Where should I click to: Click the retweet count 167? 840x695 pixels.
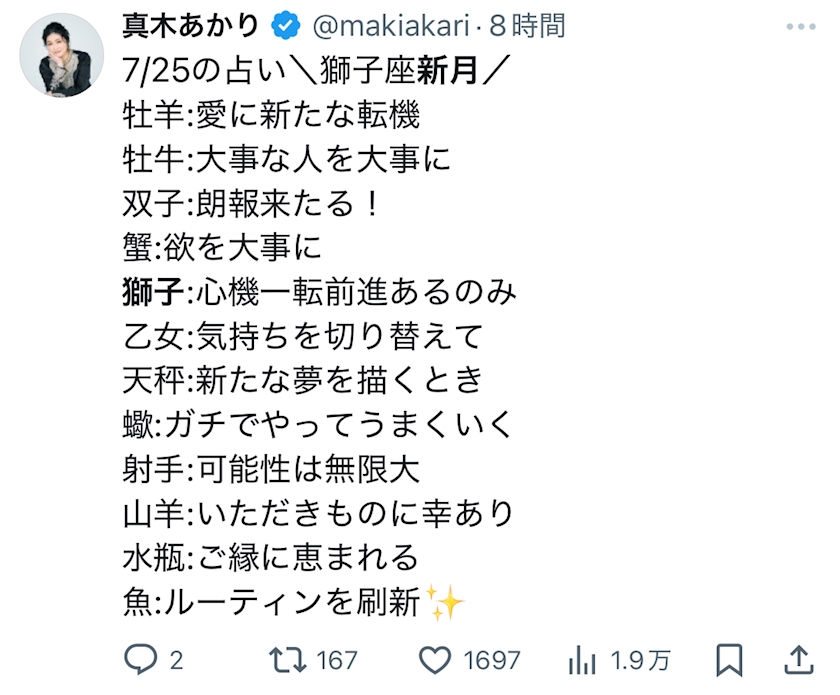336,660
